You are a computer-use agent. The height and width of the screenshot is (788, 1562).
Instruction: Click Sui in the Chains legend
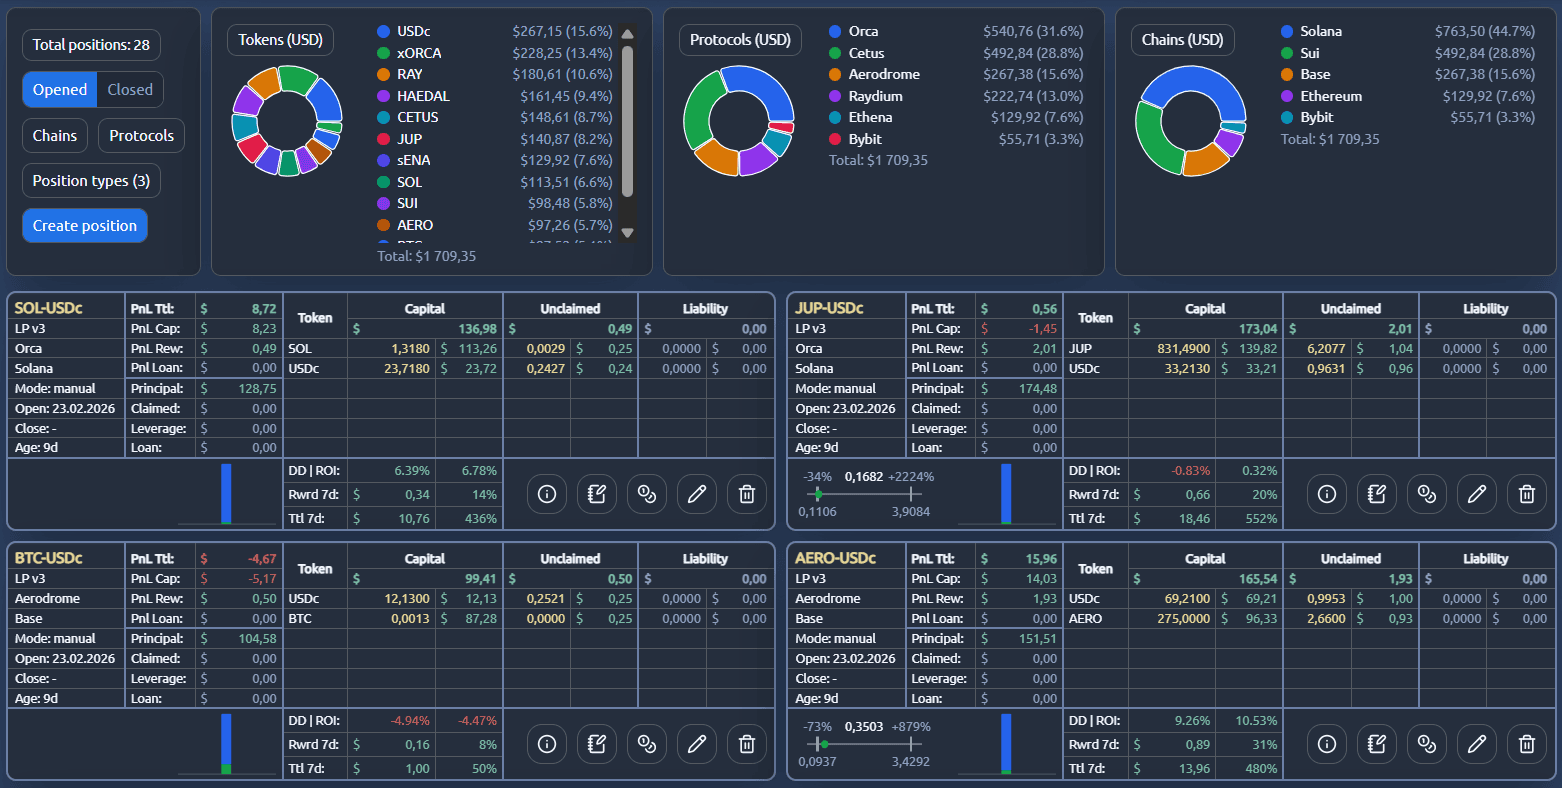1310,53
